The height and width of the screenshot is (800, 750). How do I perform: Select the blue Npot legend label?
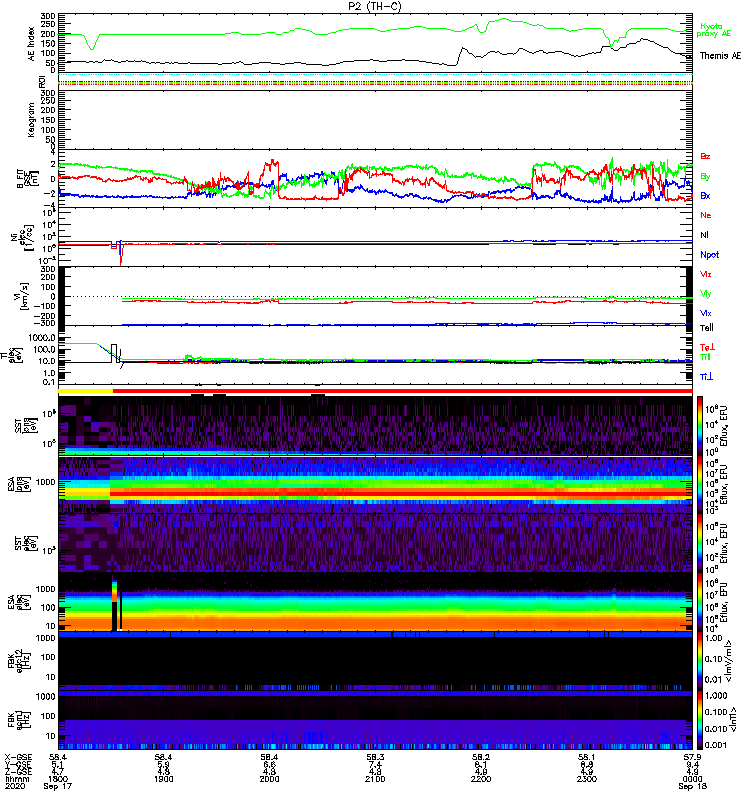(710, 255)
